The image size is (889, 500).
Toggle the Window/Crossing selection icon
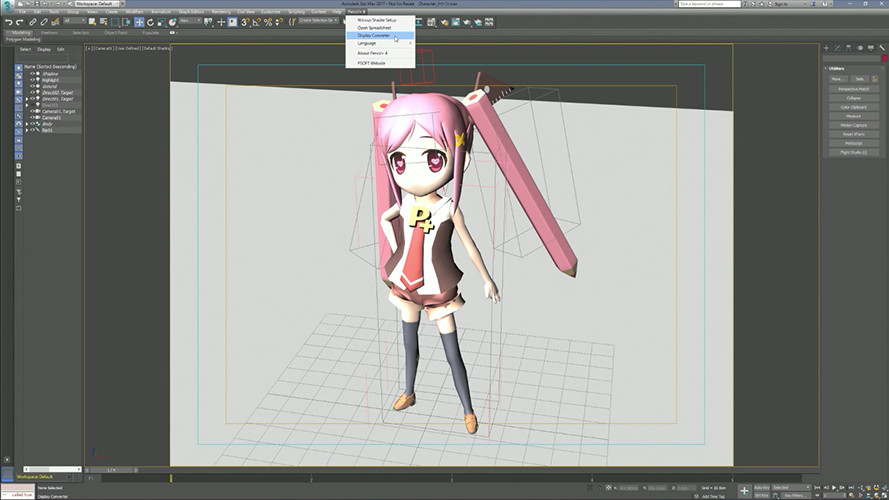(x=126, y=22)
